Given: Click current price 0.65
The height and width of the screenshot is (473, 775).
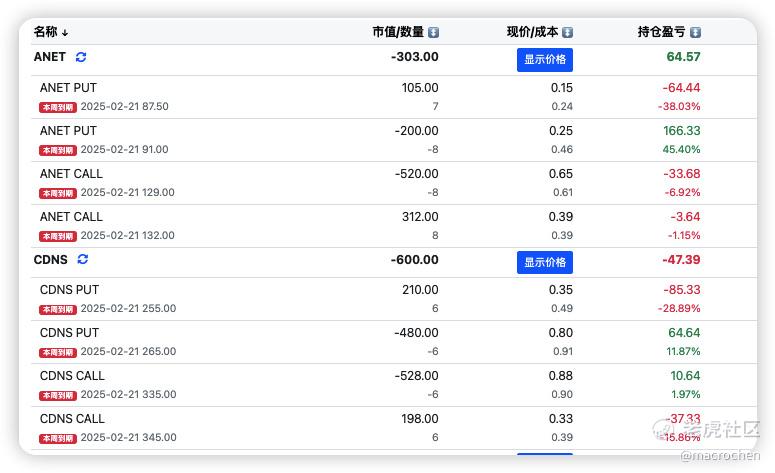Looking at the screenshot, I should pyautogui.click(x=560, y=173).
